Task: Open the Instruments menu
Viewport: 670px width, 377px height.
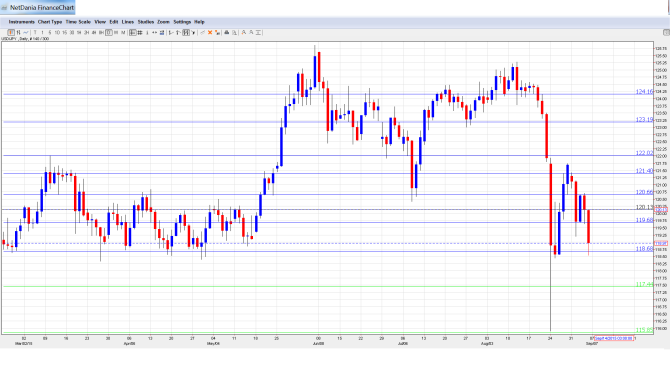Action: (x=22, y=22)
